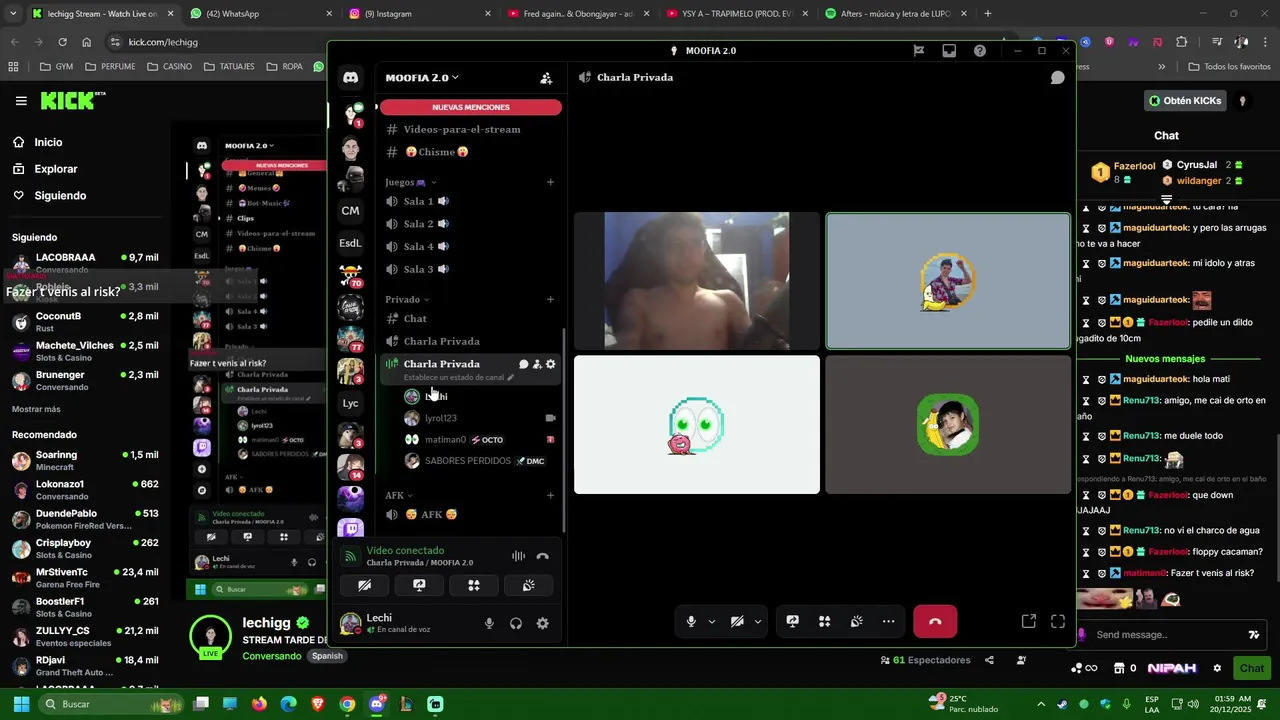This screenshot has height=720, width=1280.
Task: Open the Discord inbox icon in title bar
Action: tap(949, 51)
